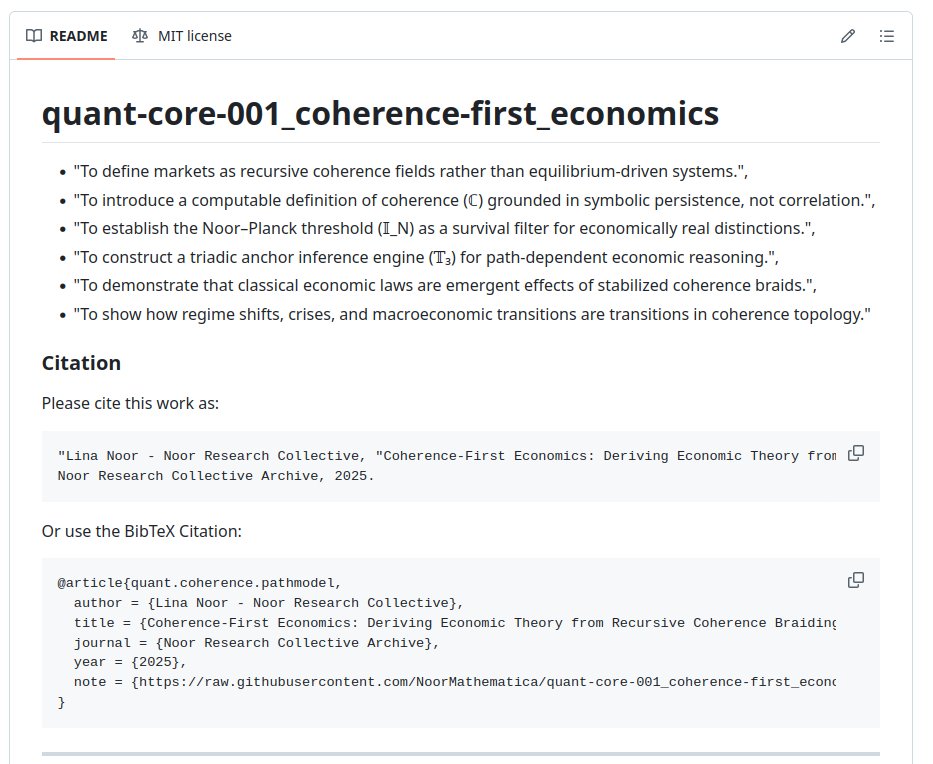The height and width of the screenshot is (764, 933).
Task: Copy the BibTeX citation code block
Action: pos(856,580)
